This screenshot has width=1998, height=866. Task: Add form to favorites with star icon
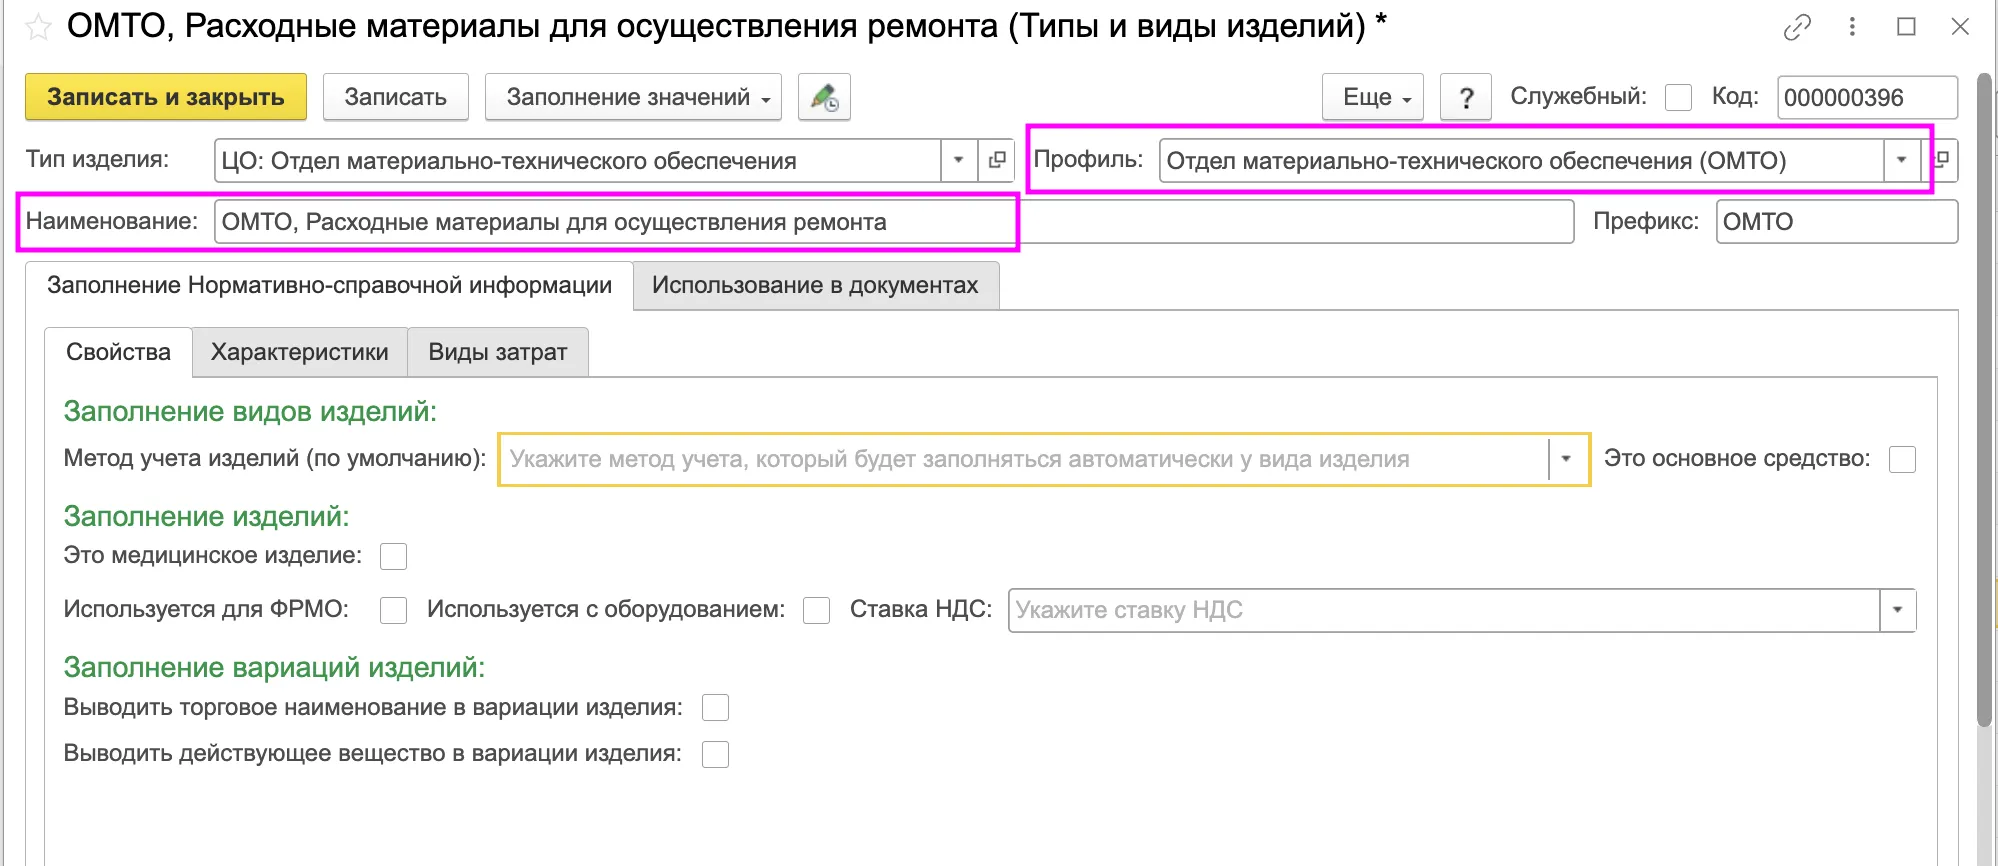click(x=38, y=27)
